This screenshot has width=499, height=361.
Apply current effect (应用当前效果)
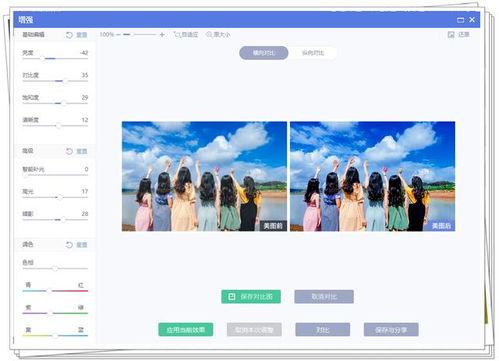(x=186, y=330)
